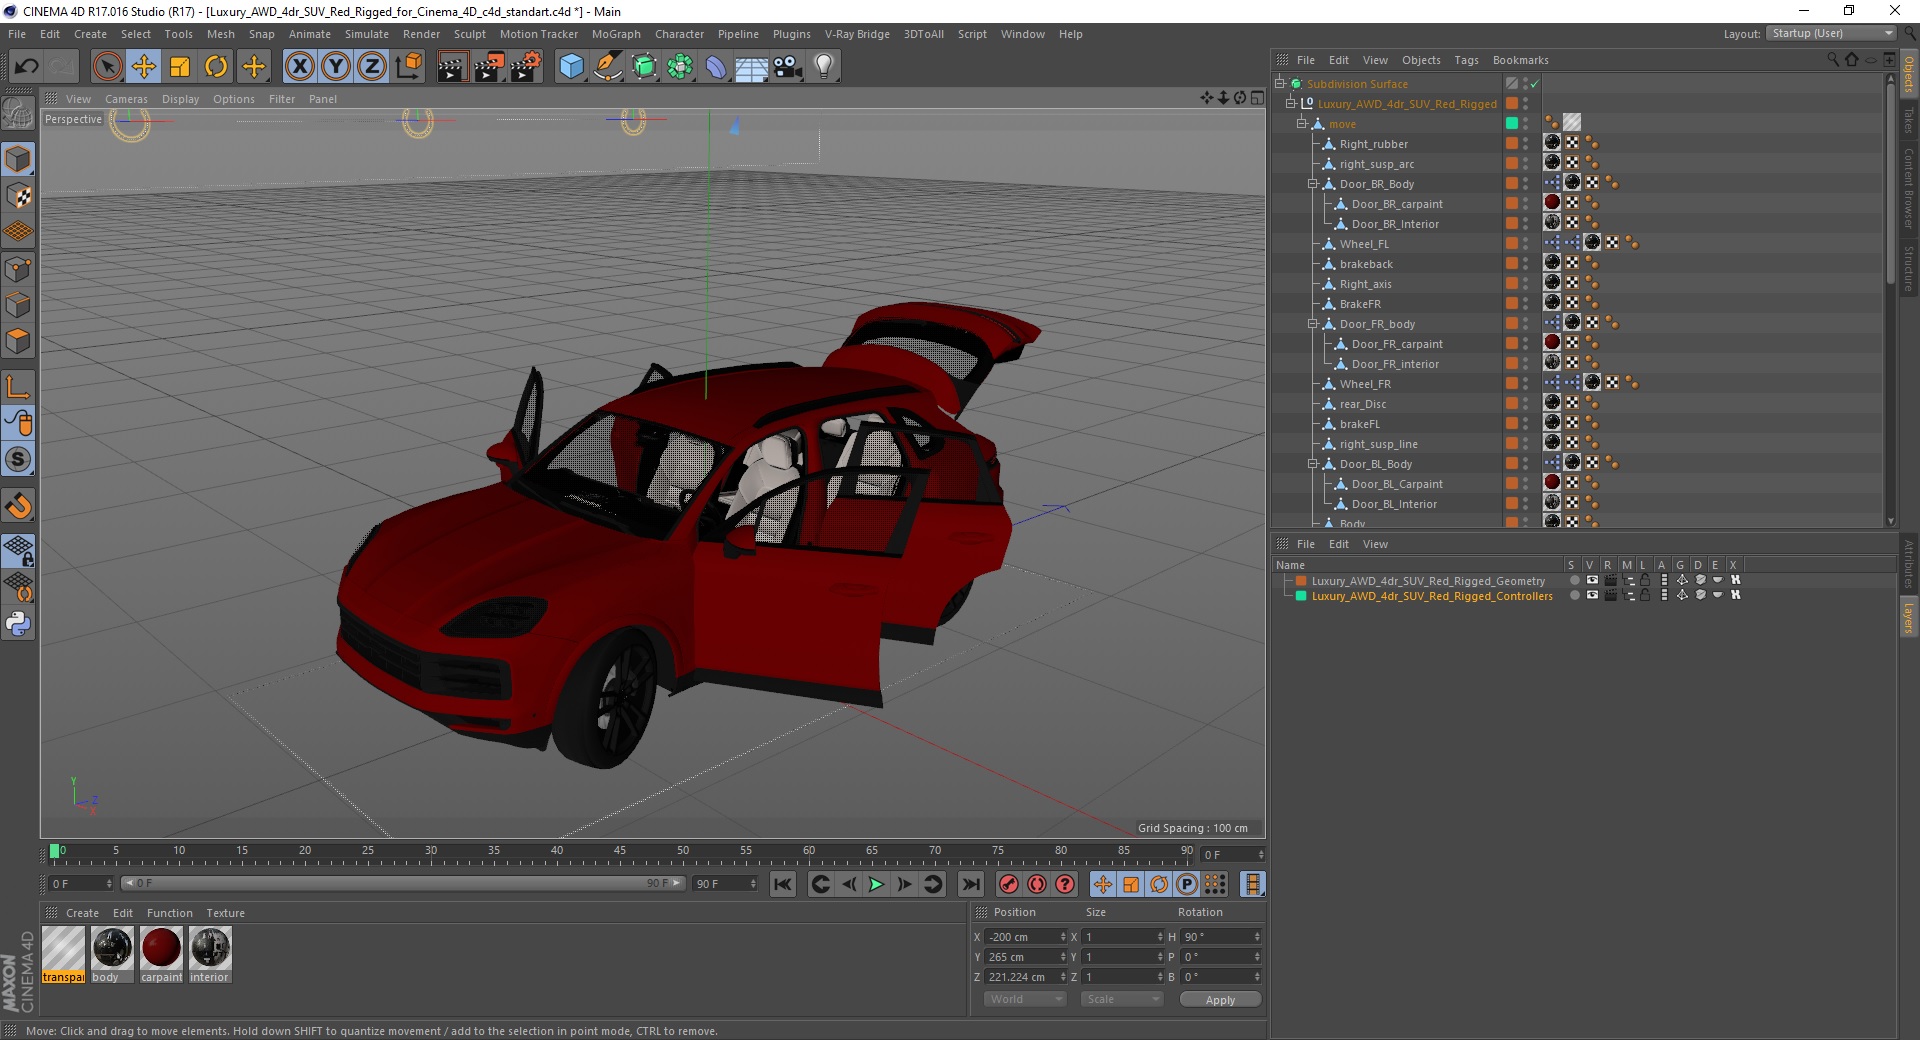The height and width of the screenshot is (1040, 1920).
Task: Open Object Manager Tags menu
Action: pyautogui.click(x=1466, y=60)
